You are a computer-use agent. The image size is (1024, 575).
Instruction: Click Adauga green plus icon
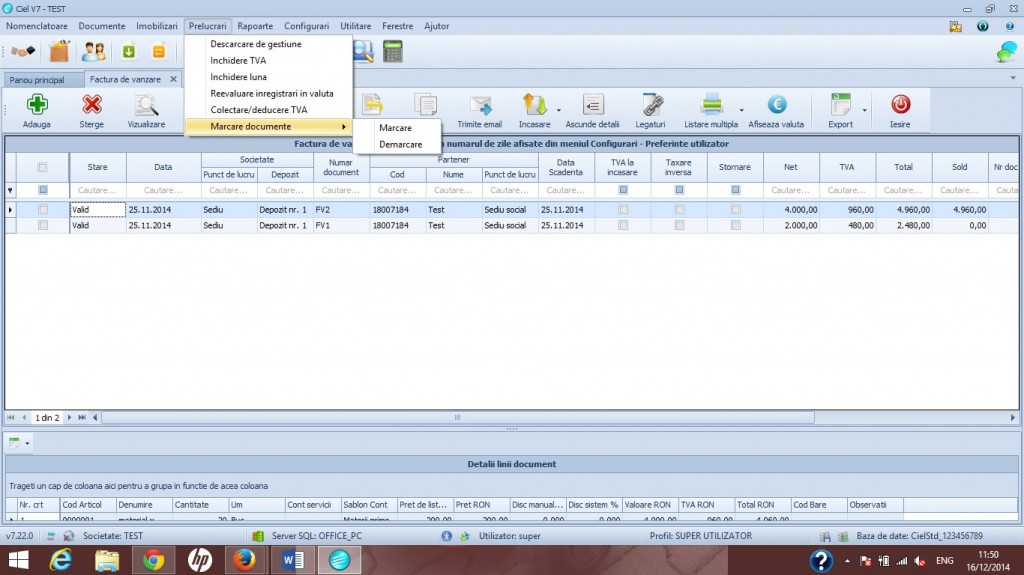coord(37,105)
